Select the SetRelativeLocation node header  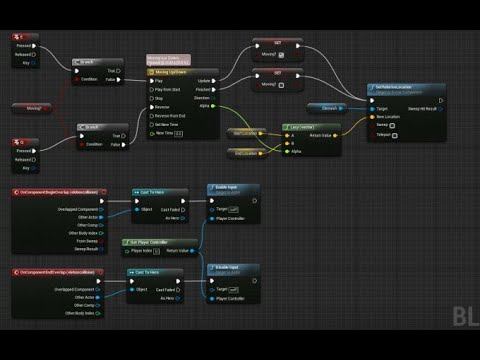click(406, 89)
